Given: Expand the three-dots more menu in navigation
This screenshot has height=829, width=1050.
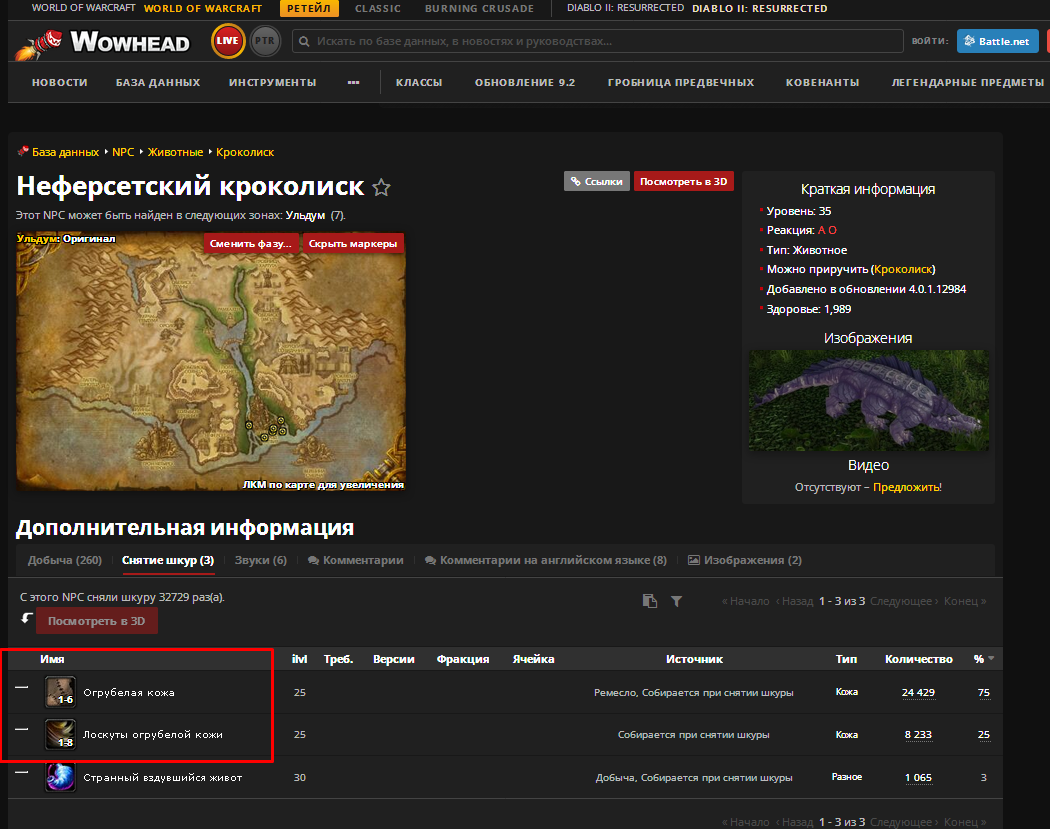Looking at the screenshot, I should pyautogui.click(x=353, y=82).
